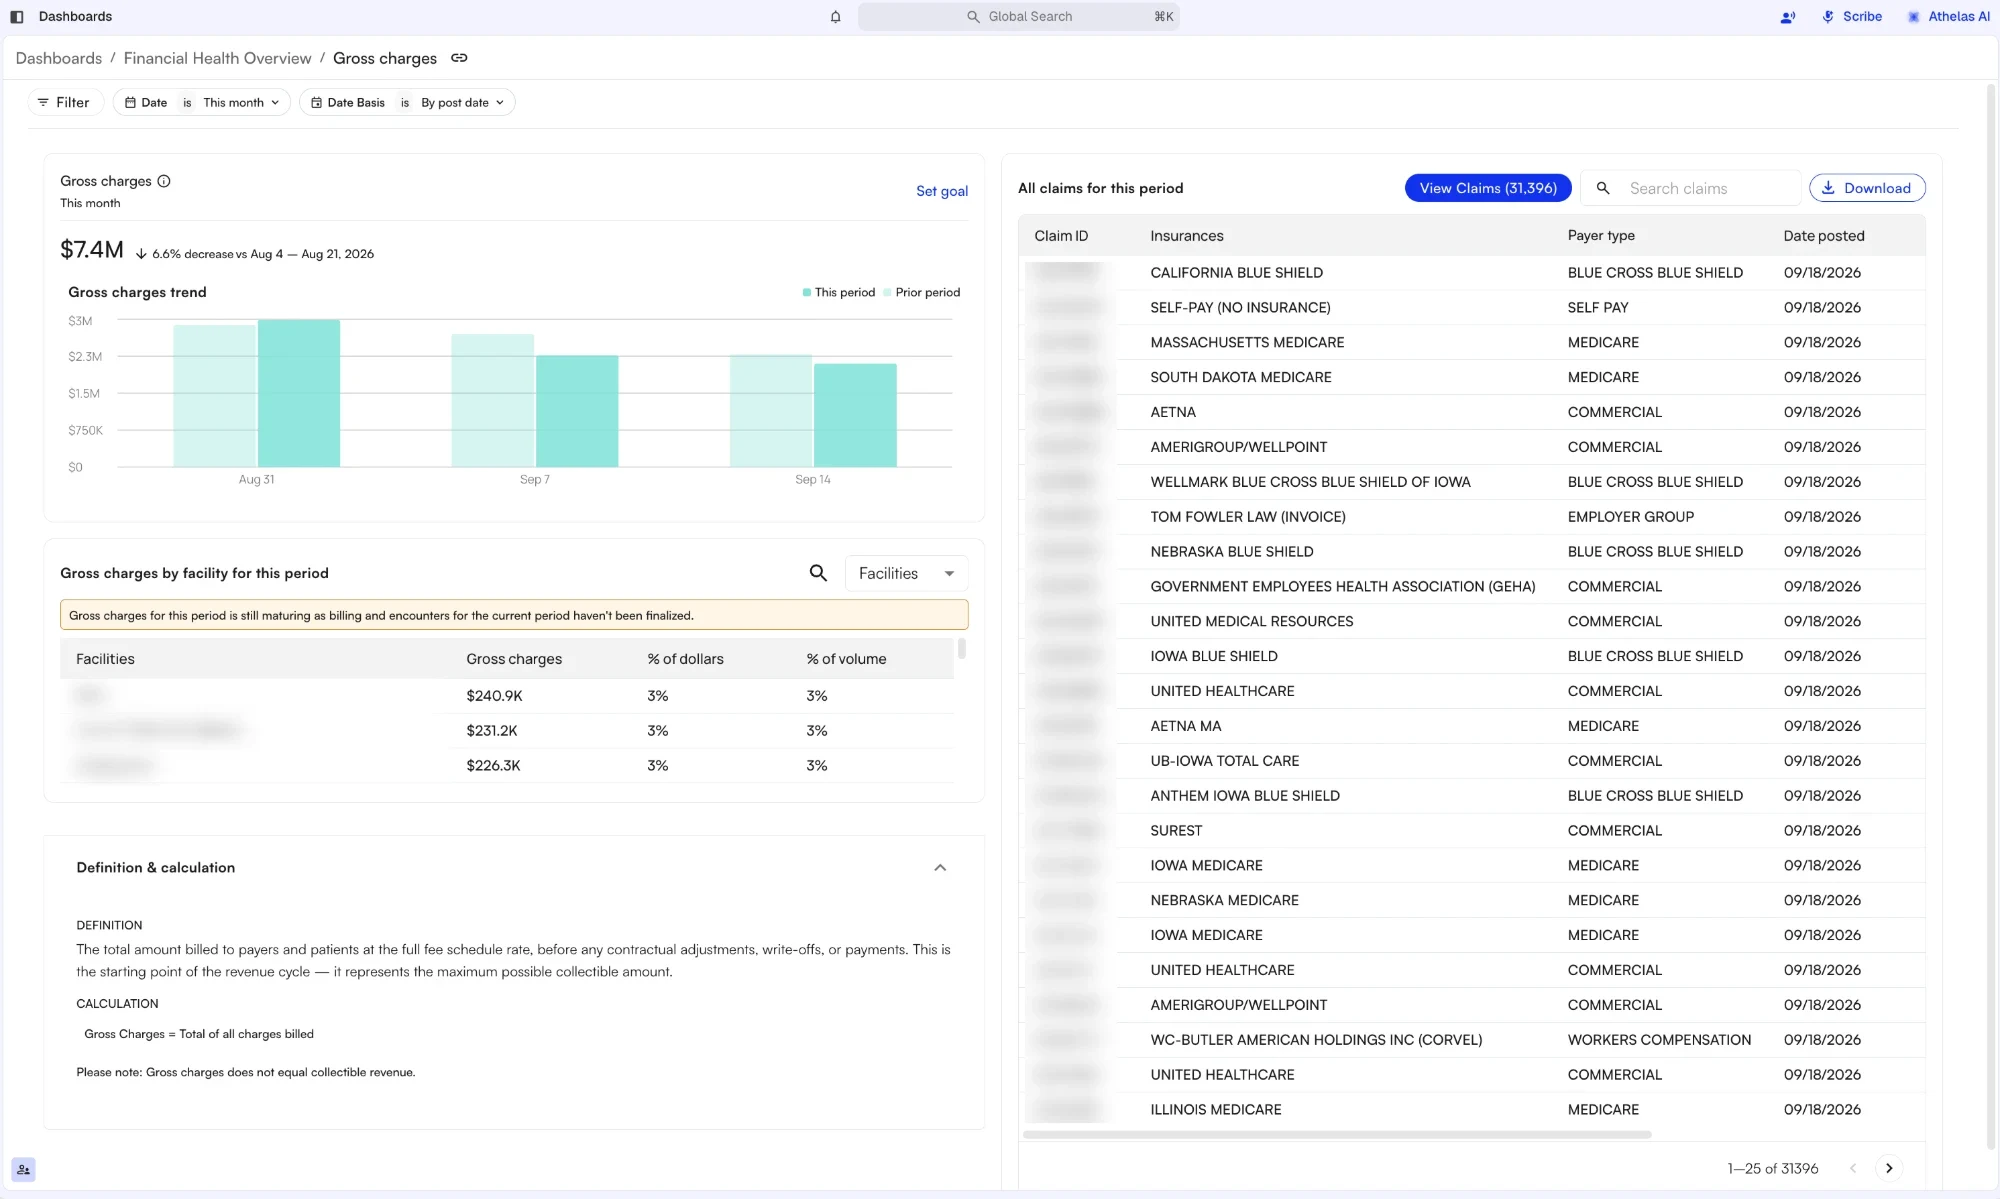This screenshot has width=2000, height=1199.
Task: Open the Date This month dropdown
Action: click(202, 102)
